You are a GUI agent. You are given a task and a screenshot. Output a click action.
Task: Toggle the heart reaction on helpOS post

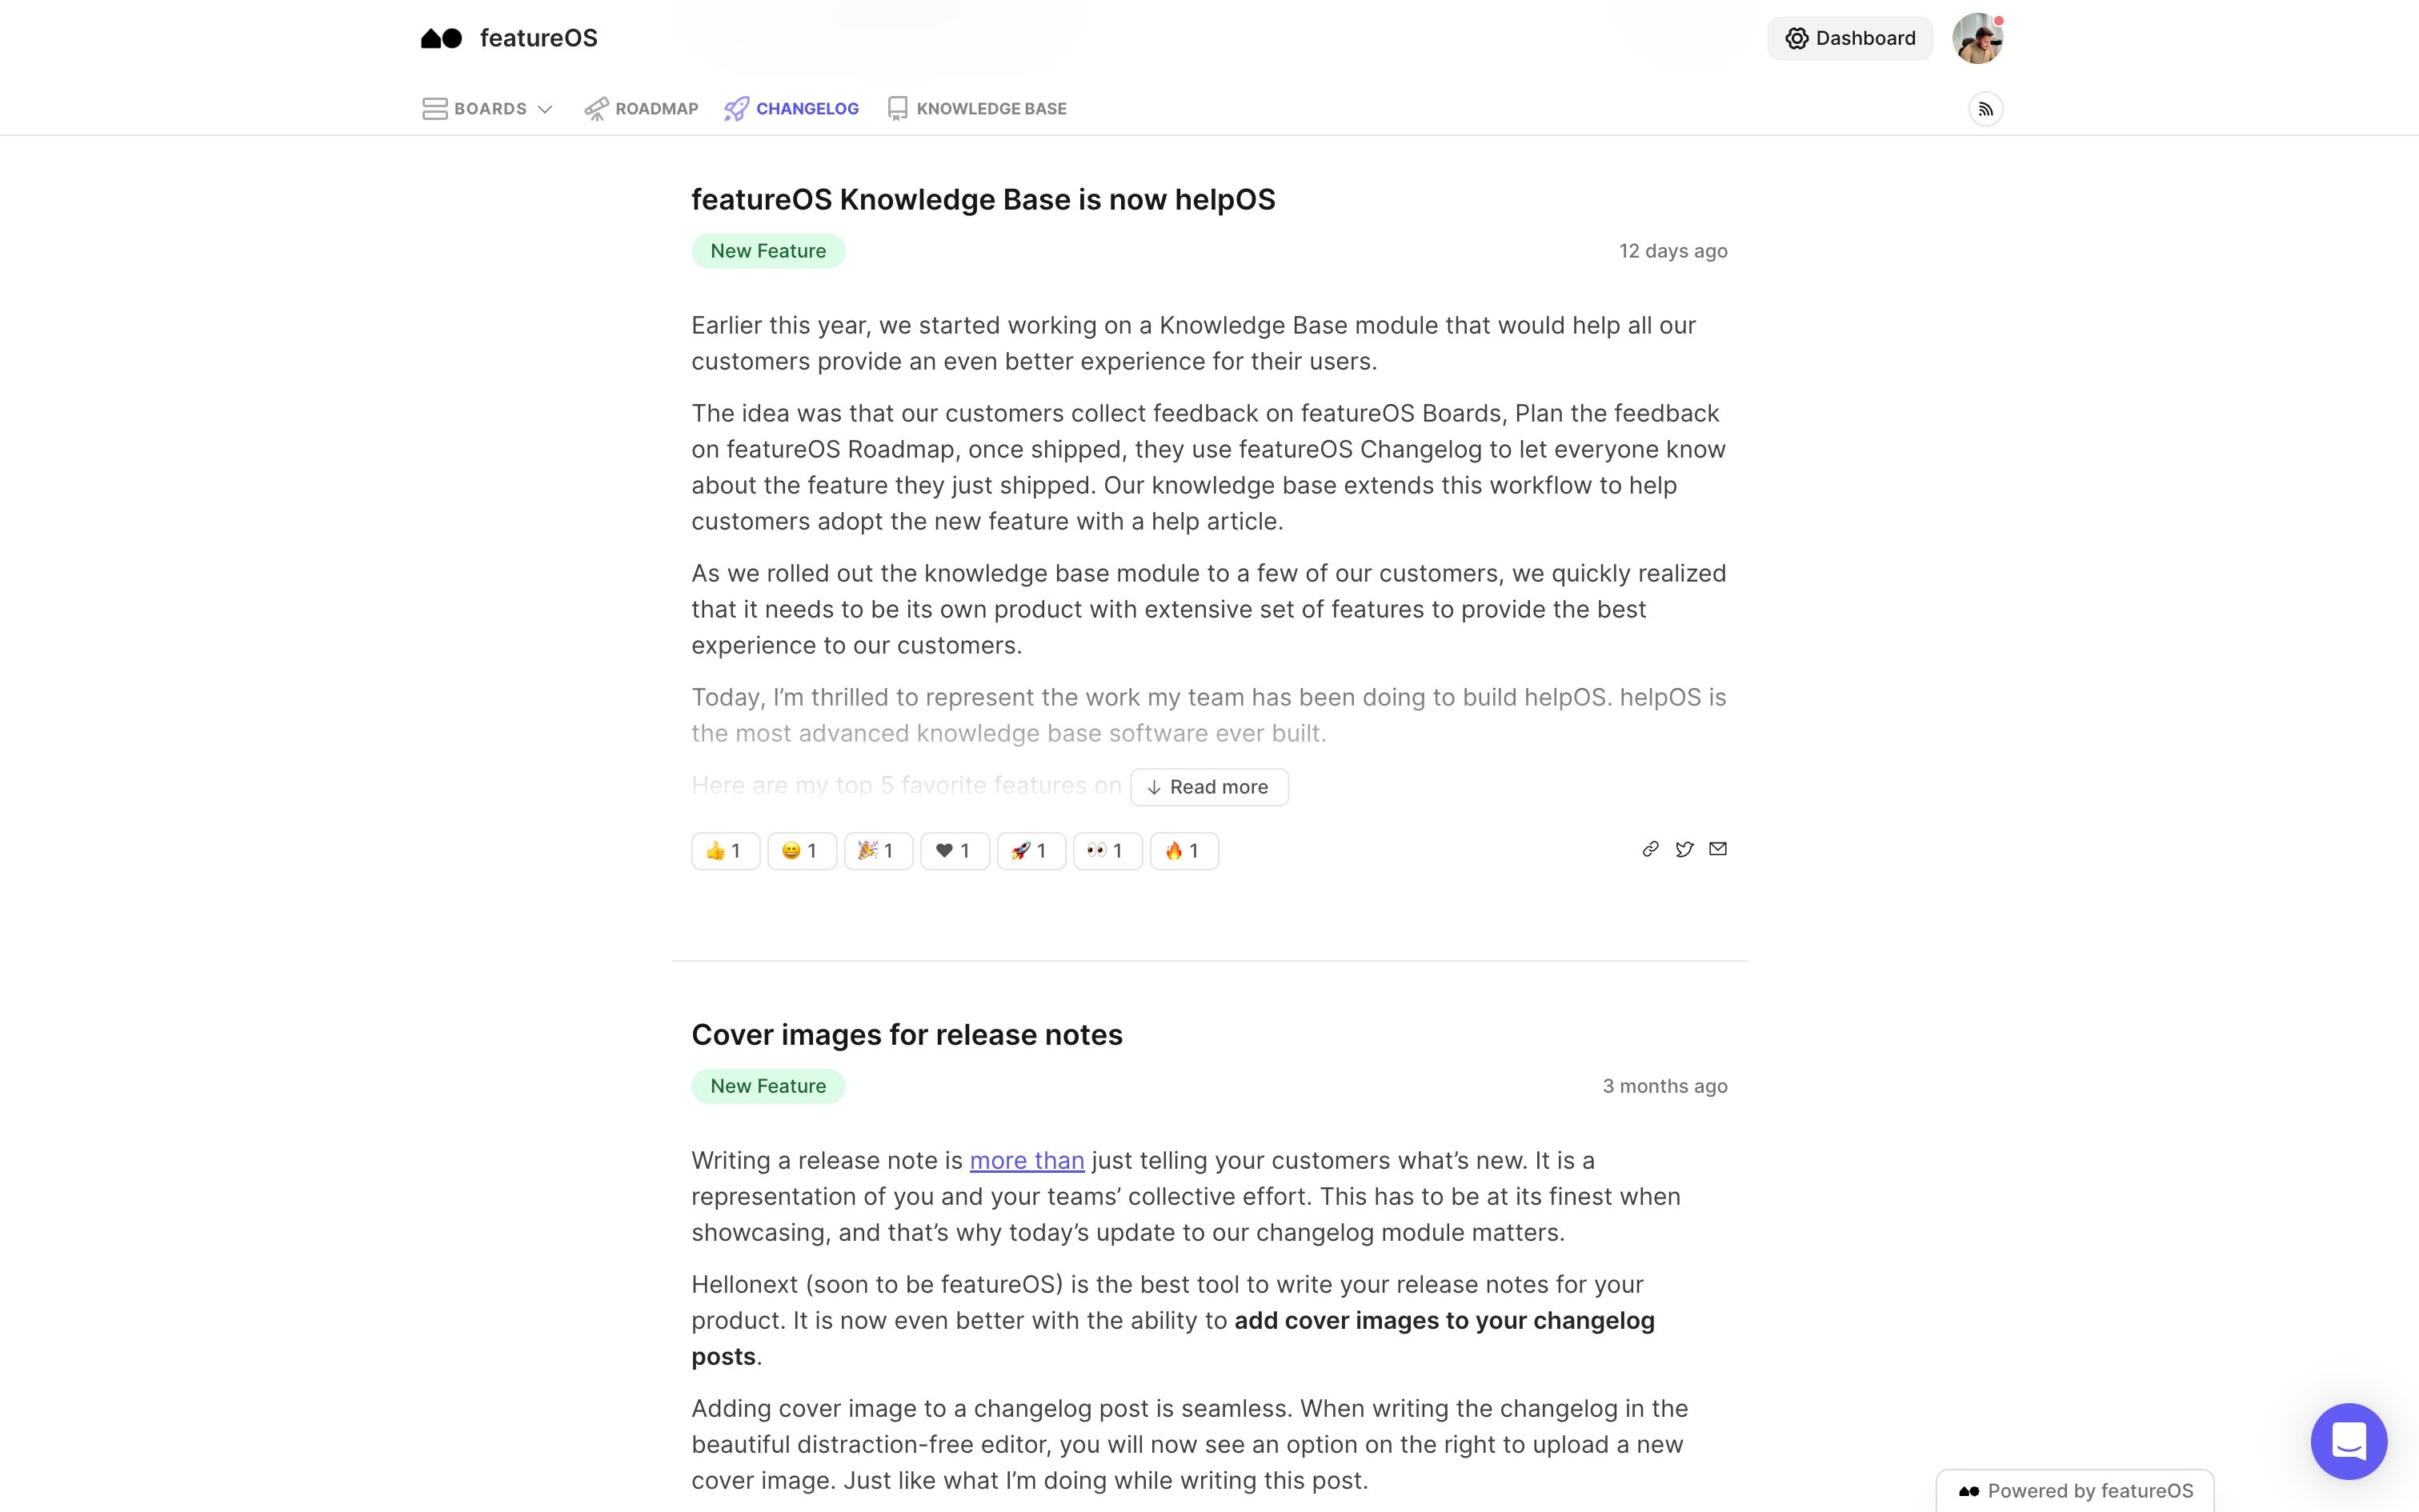tap(954, 850)
